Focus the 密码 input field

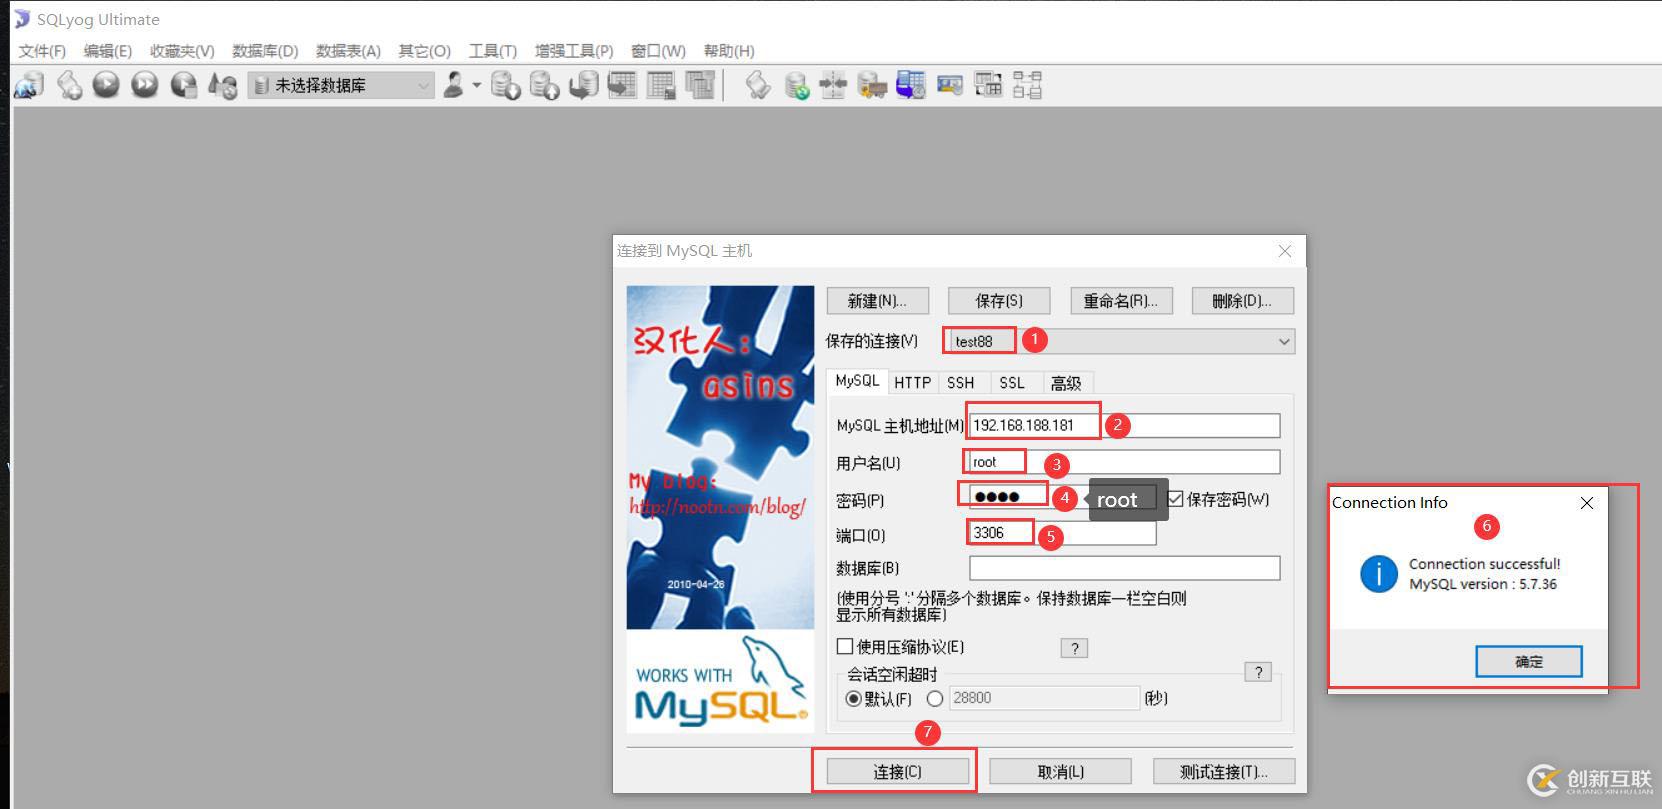click(x=1062, y=497)
